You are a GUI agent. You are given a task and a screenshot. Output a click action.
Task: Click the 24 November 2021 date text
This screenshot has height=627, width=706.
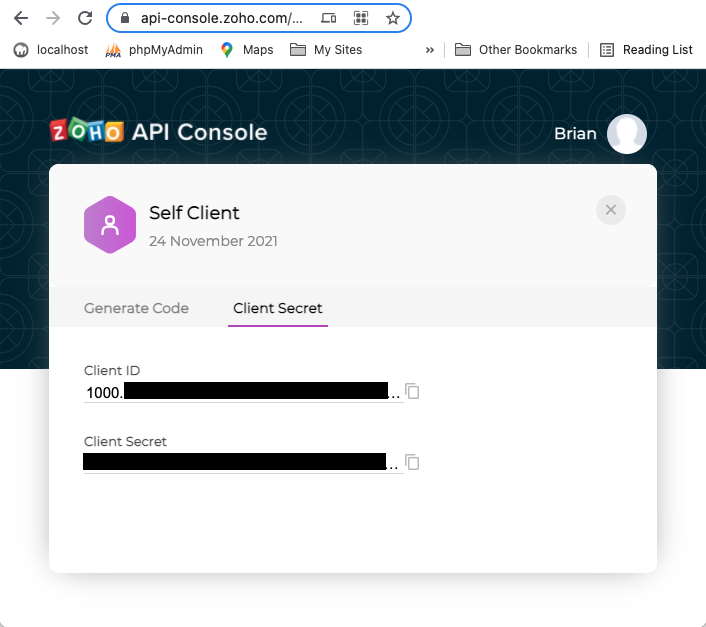point(213,241)
